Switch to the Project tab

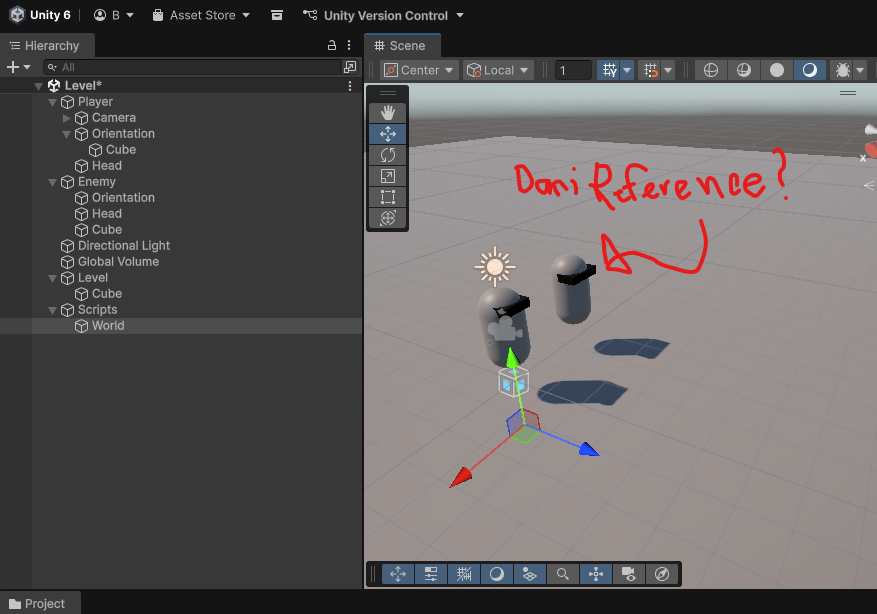(x=38, y=604)
